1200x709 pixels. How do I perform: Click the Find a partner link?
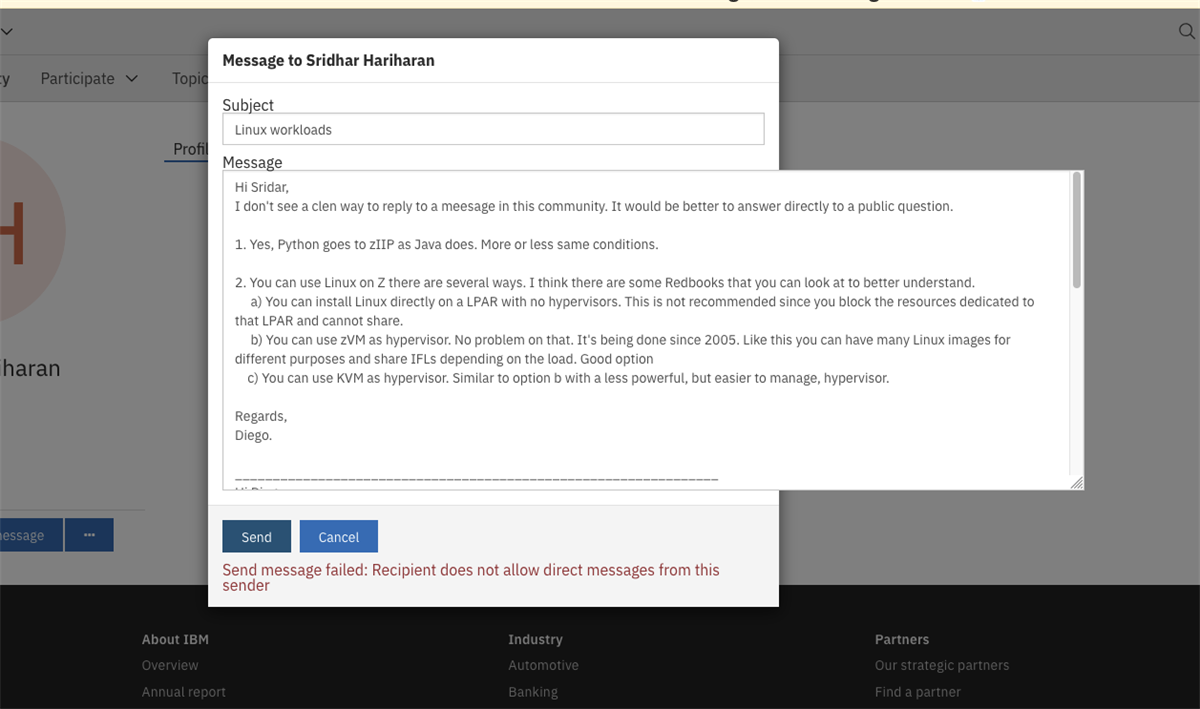918,692
